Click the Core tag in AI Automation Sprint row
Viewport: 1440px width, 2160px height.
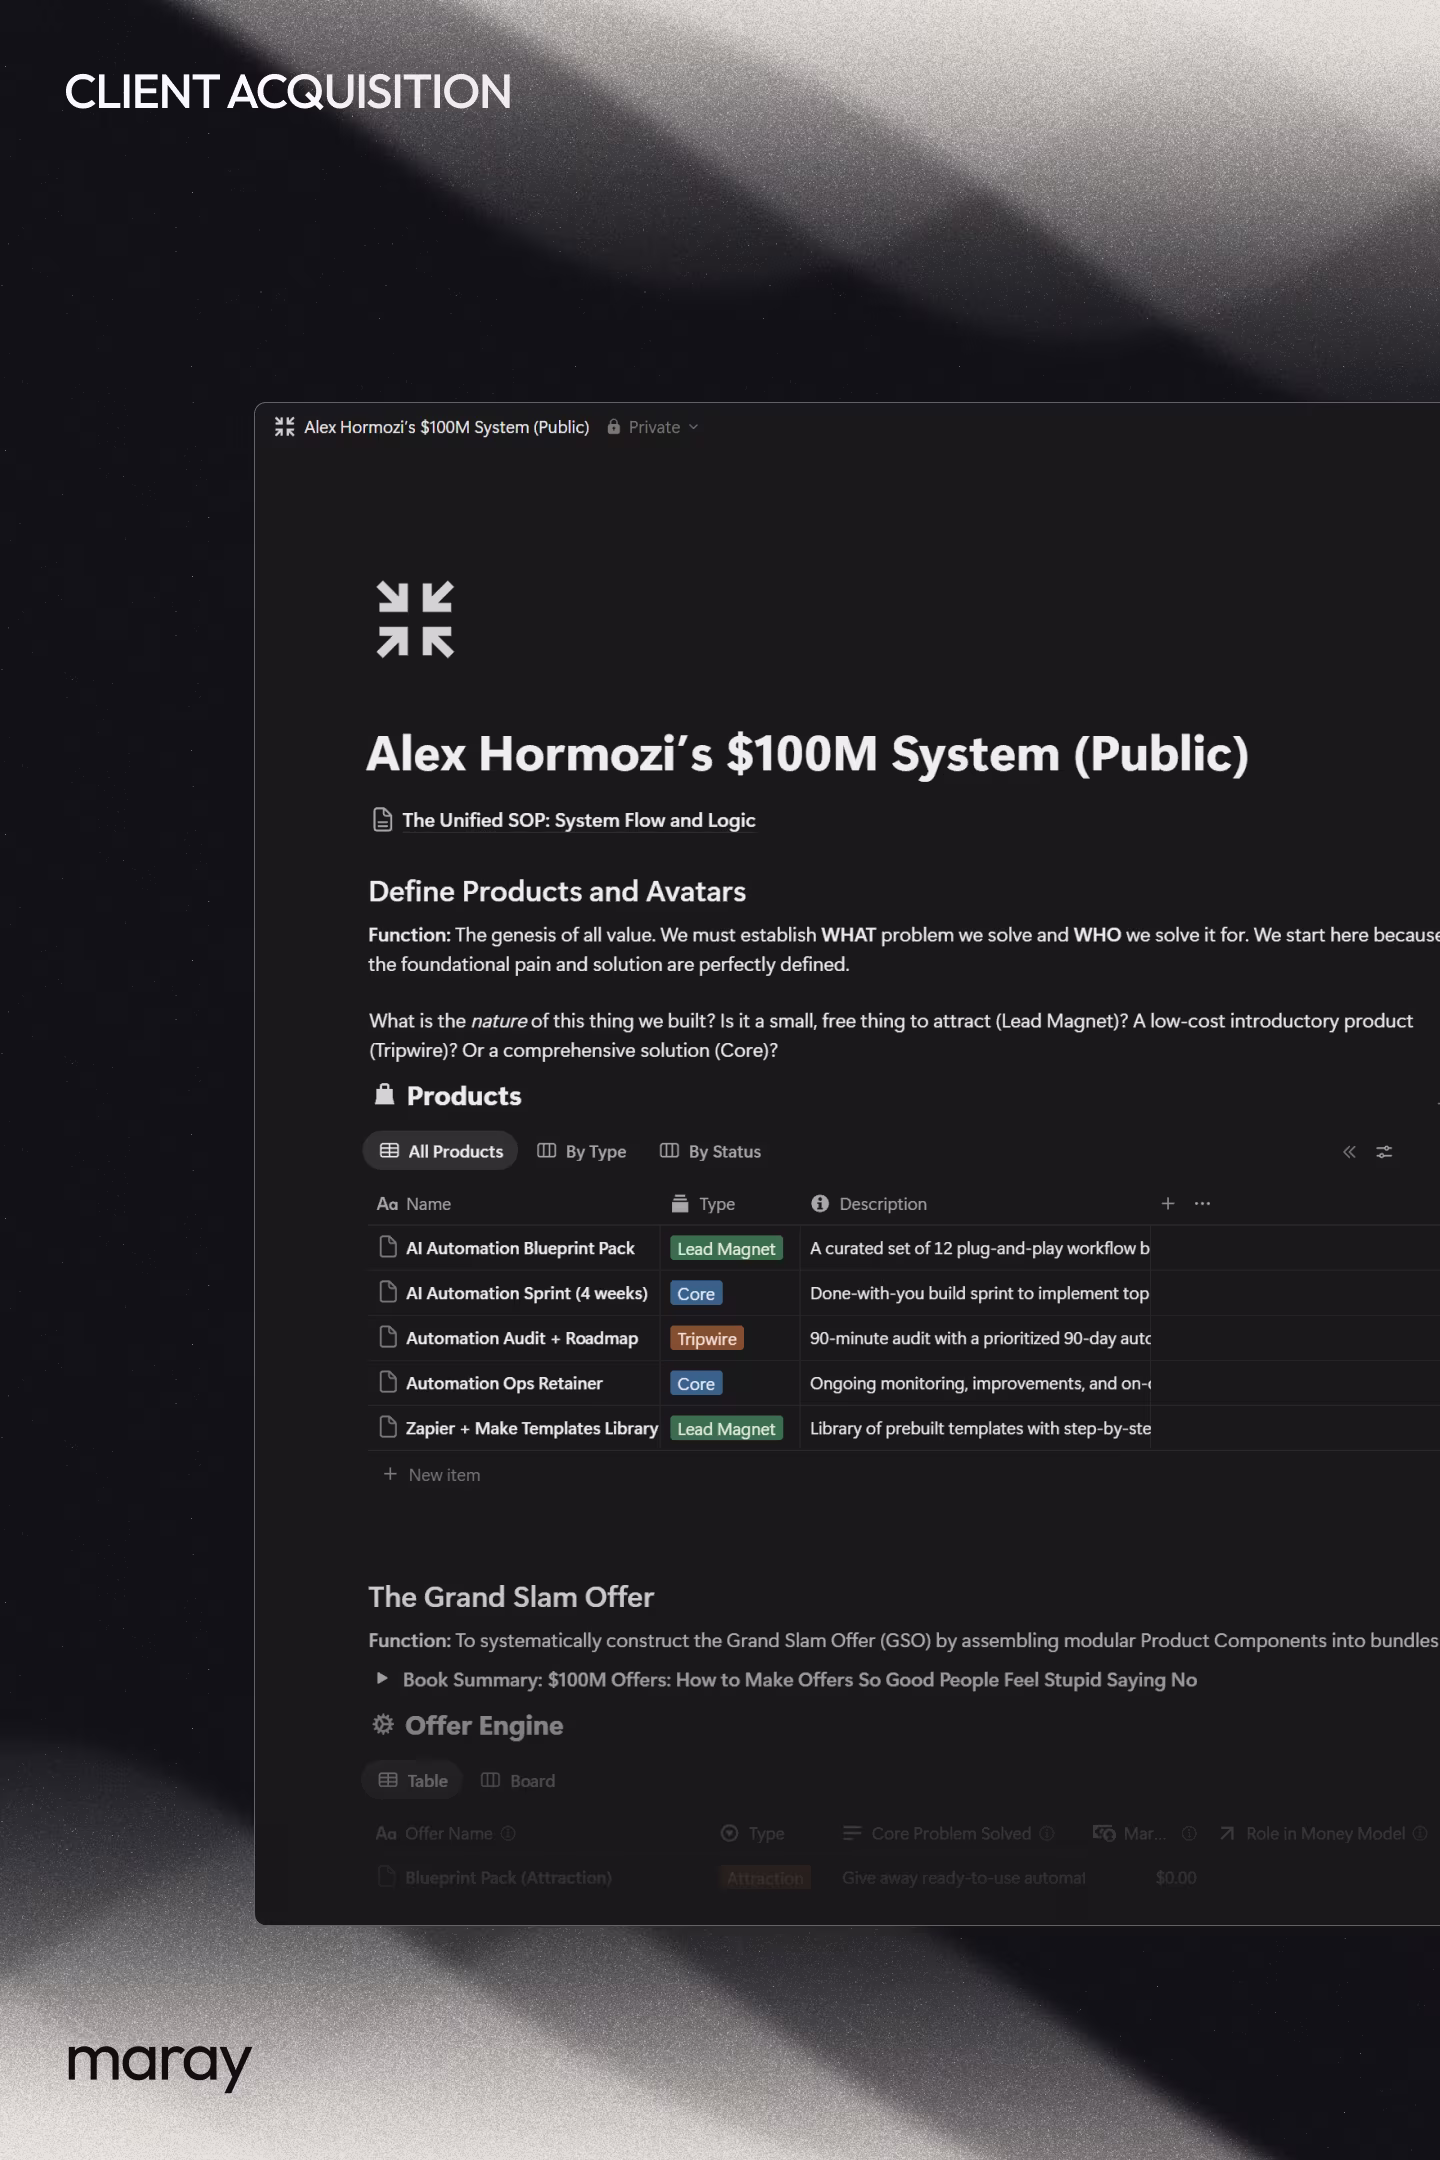(696, 1293)
